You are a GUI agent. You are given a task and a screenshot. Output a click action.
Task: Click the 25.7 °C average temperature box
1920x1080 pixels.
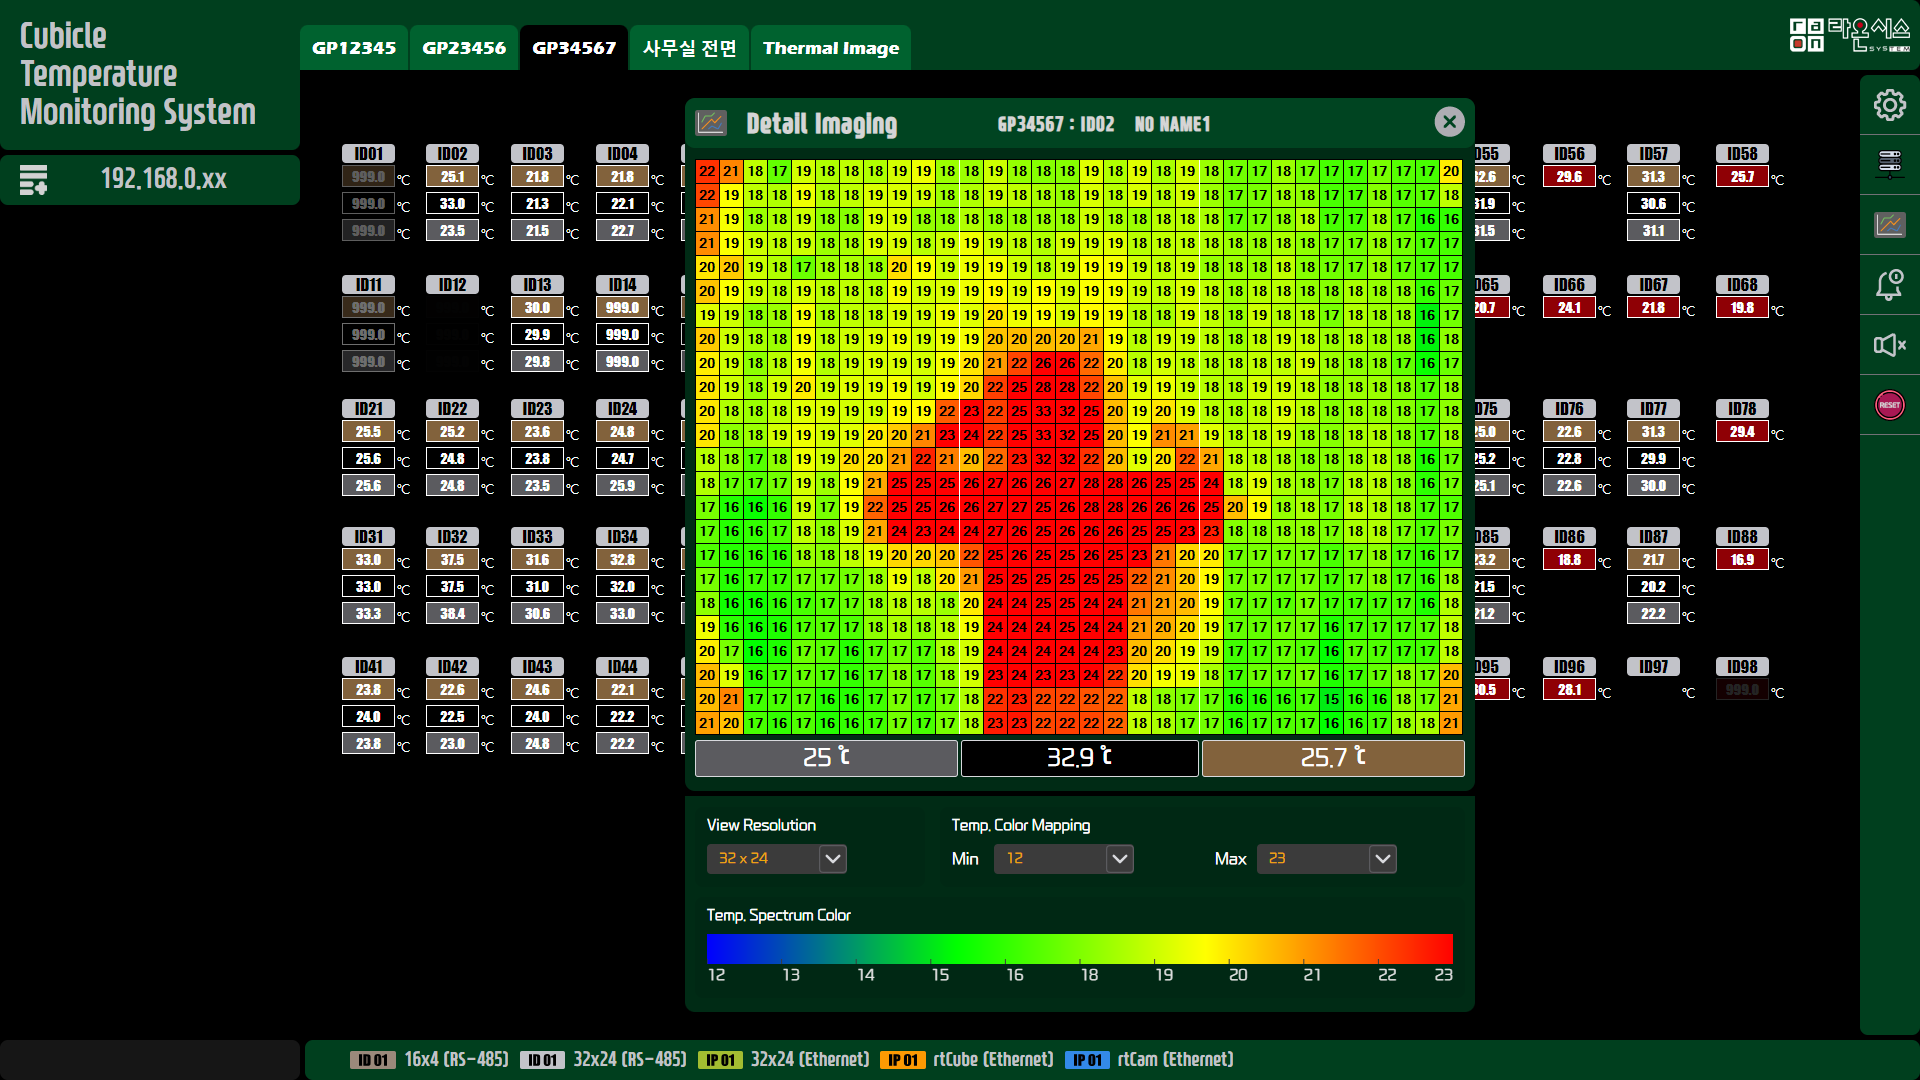coord(1333,758)
